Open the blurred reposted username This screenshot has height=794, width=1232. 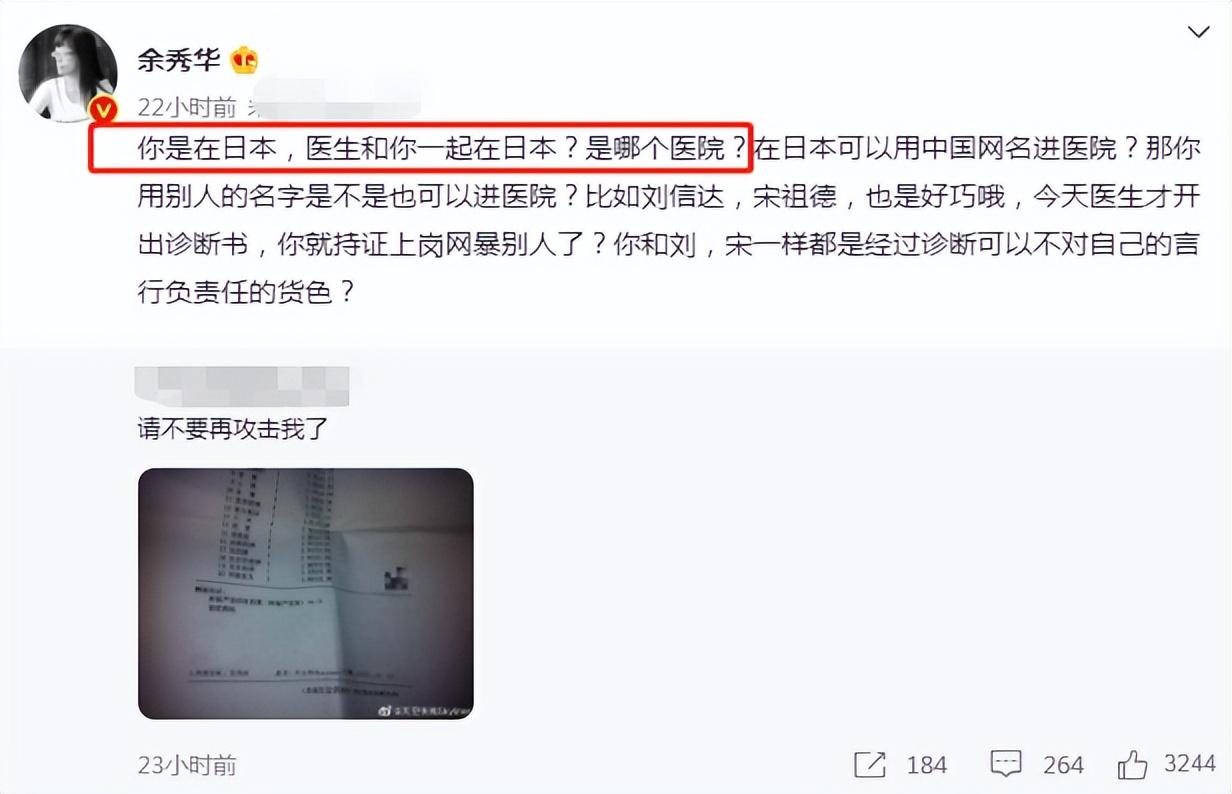pyautogui.click(x=242, y=387)
